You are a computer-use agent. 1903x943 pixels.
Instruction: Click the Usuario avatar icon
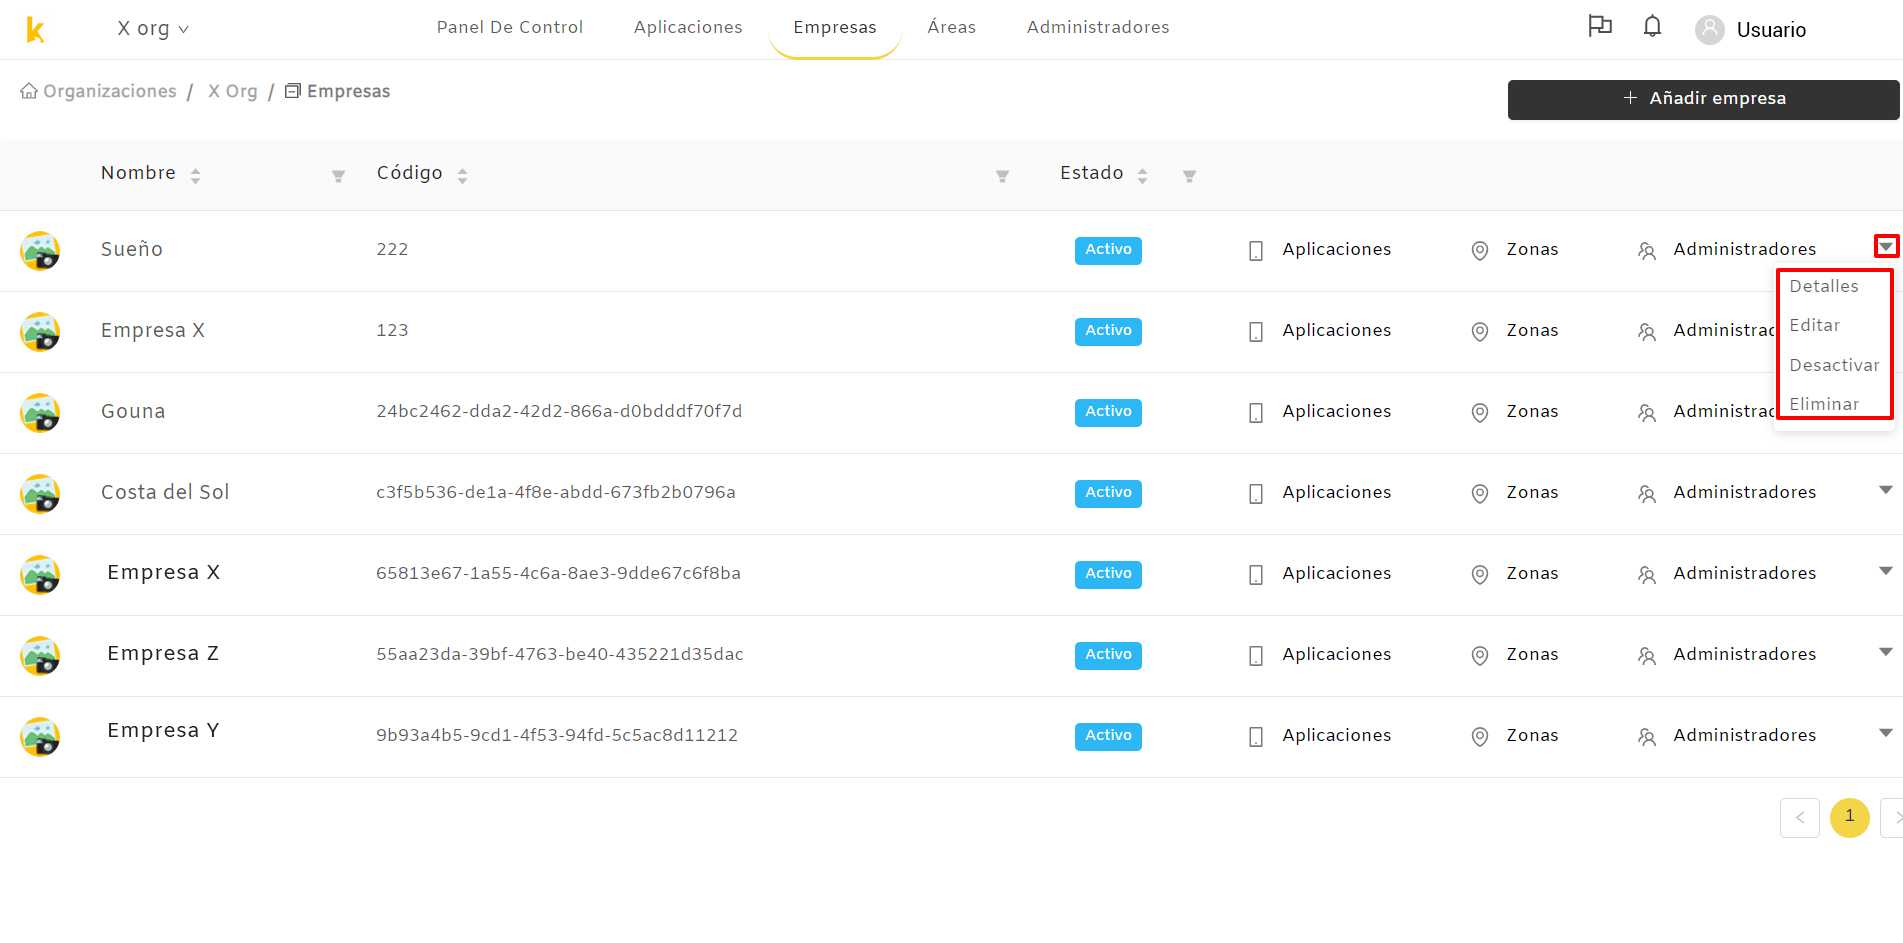pos(1710,30)
